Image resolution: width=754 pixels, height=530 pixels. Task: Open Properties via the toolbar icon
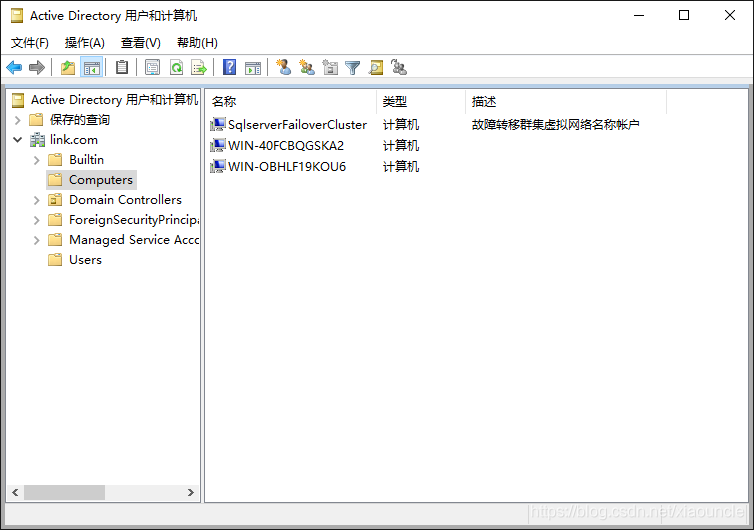click(152, 67)
